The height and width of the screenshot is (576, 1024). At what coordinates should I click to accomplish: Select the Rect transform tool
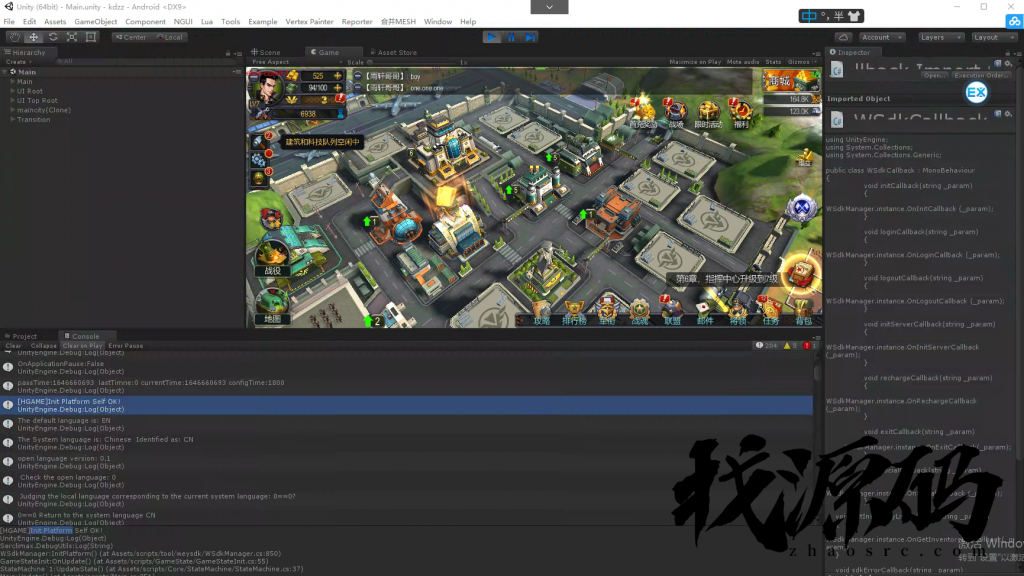point(91,37)
